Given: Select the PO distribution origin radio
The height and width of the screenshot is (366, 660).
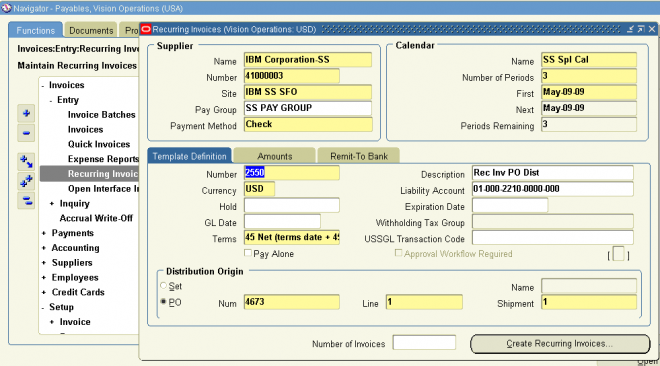Looking at the screenshot, I should (x=164, y=302).
